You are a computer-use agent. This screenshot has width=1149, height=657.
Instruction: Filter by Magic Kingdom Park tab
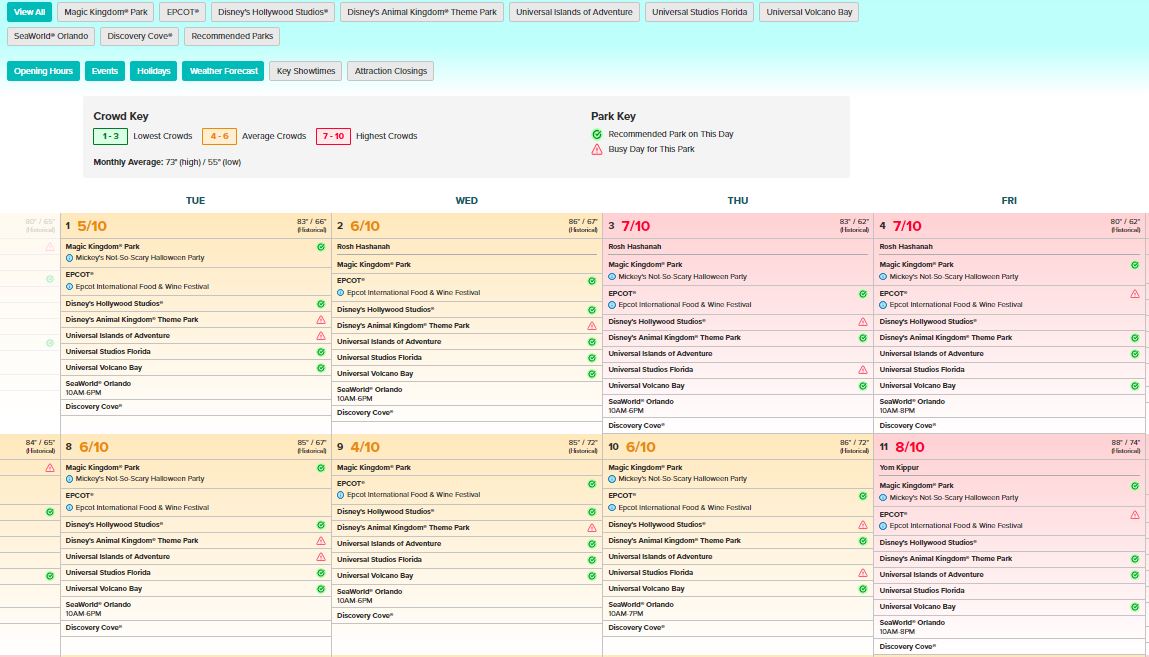(106, 12)
